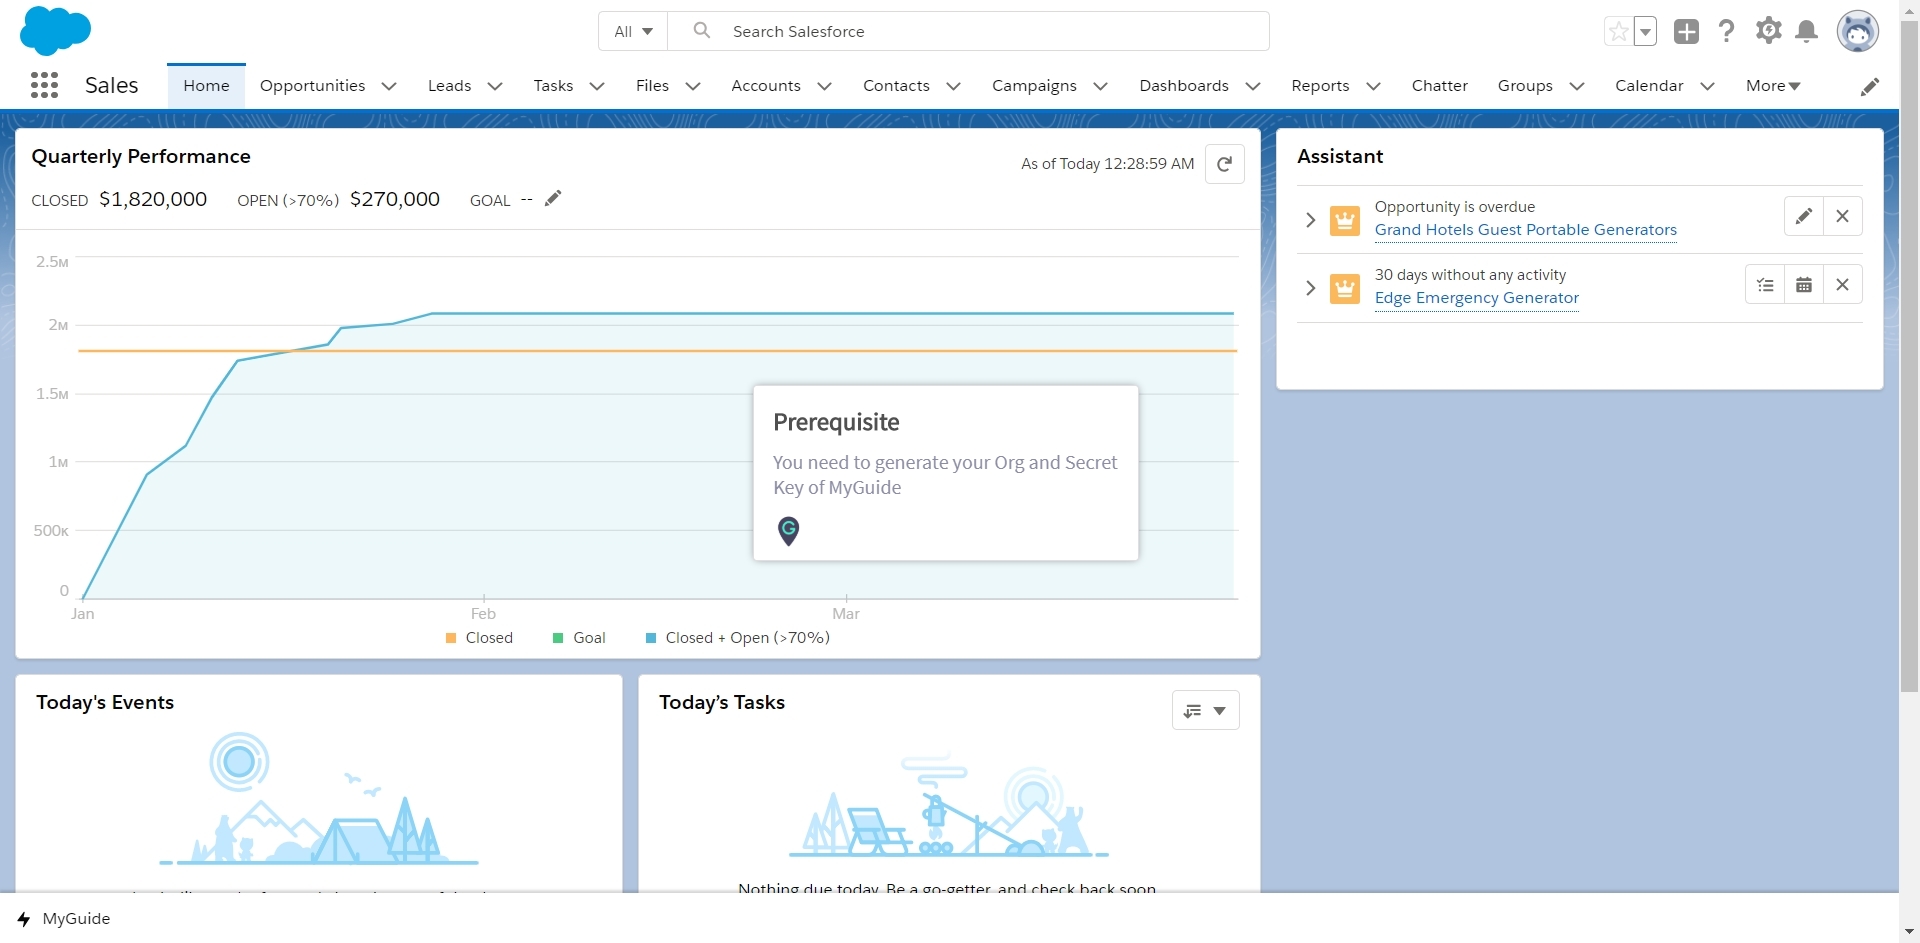This screenshot has height=943, width=1920.
Task: Open the Favorites list dropdown arrow
Action: pos(1645,32)
